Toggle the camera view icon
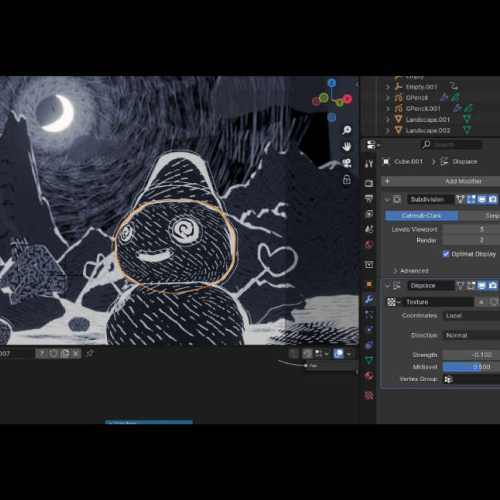This screenshot has height=500, width=500. 347,163
